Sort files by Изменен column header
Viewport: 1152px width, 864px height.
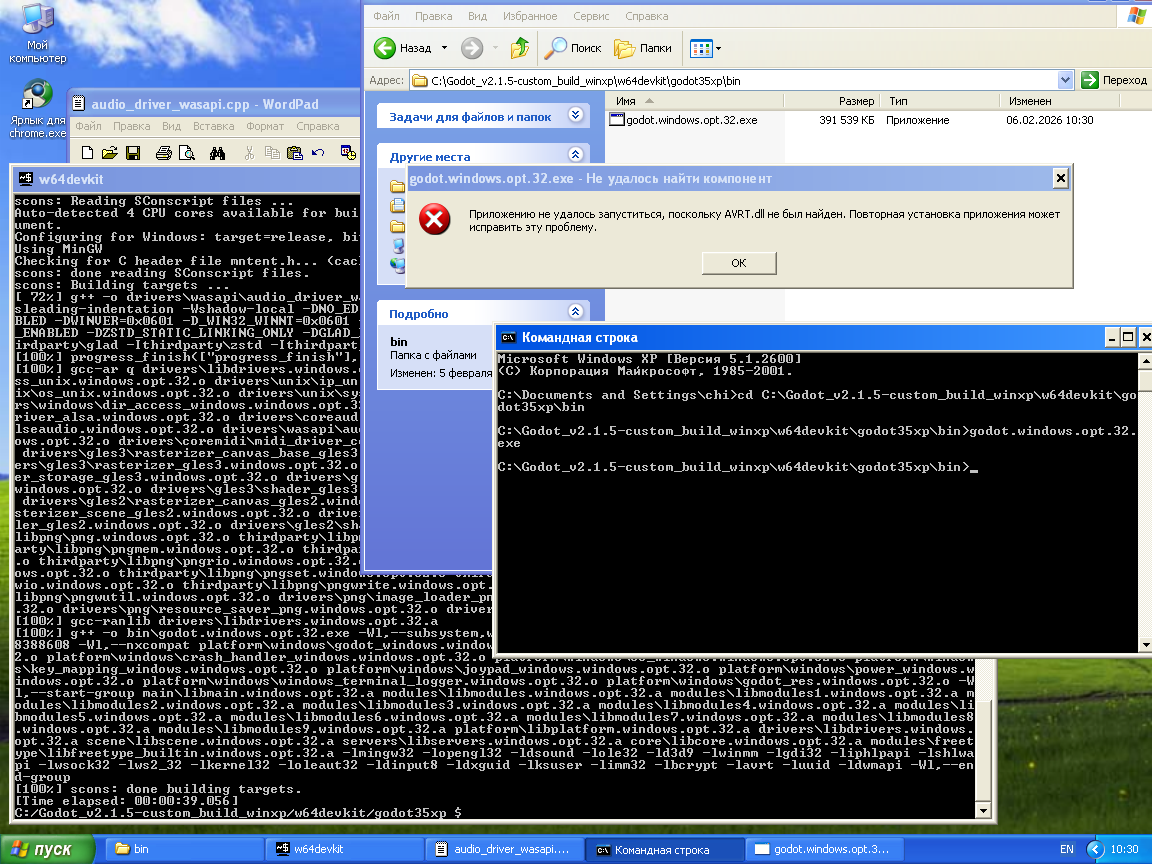(1059, 101)
